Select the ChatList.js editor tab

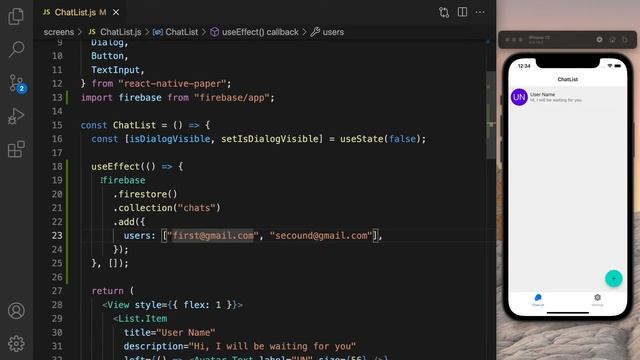pyautogui.click(x=81, y=12)
